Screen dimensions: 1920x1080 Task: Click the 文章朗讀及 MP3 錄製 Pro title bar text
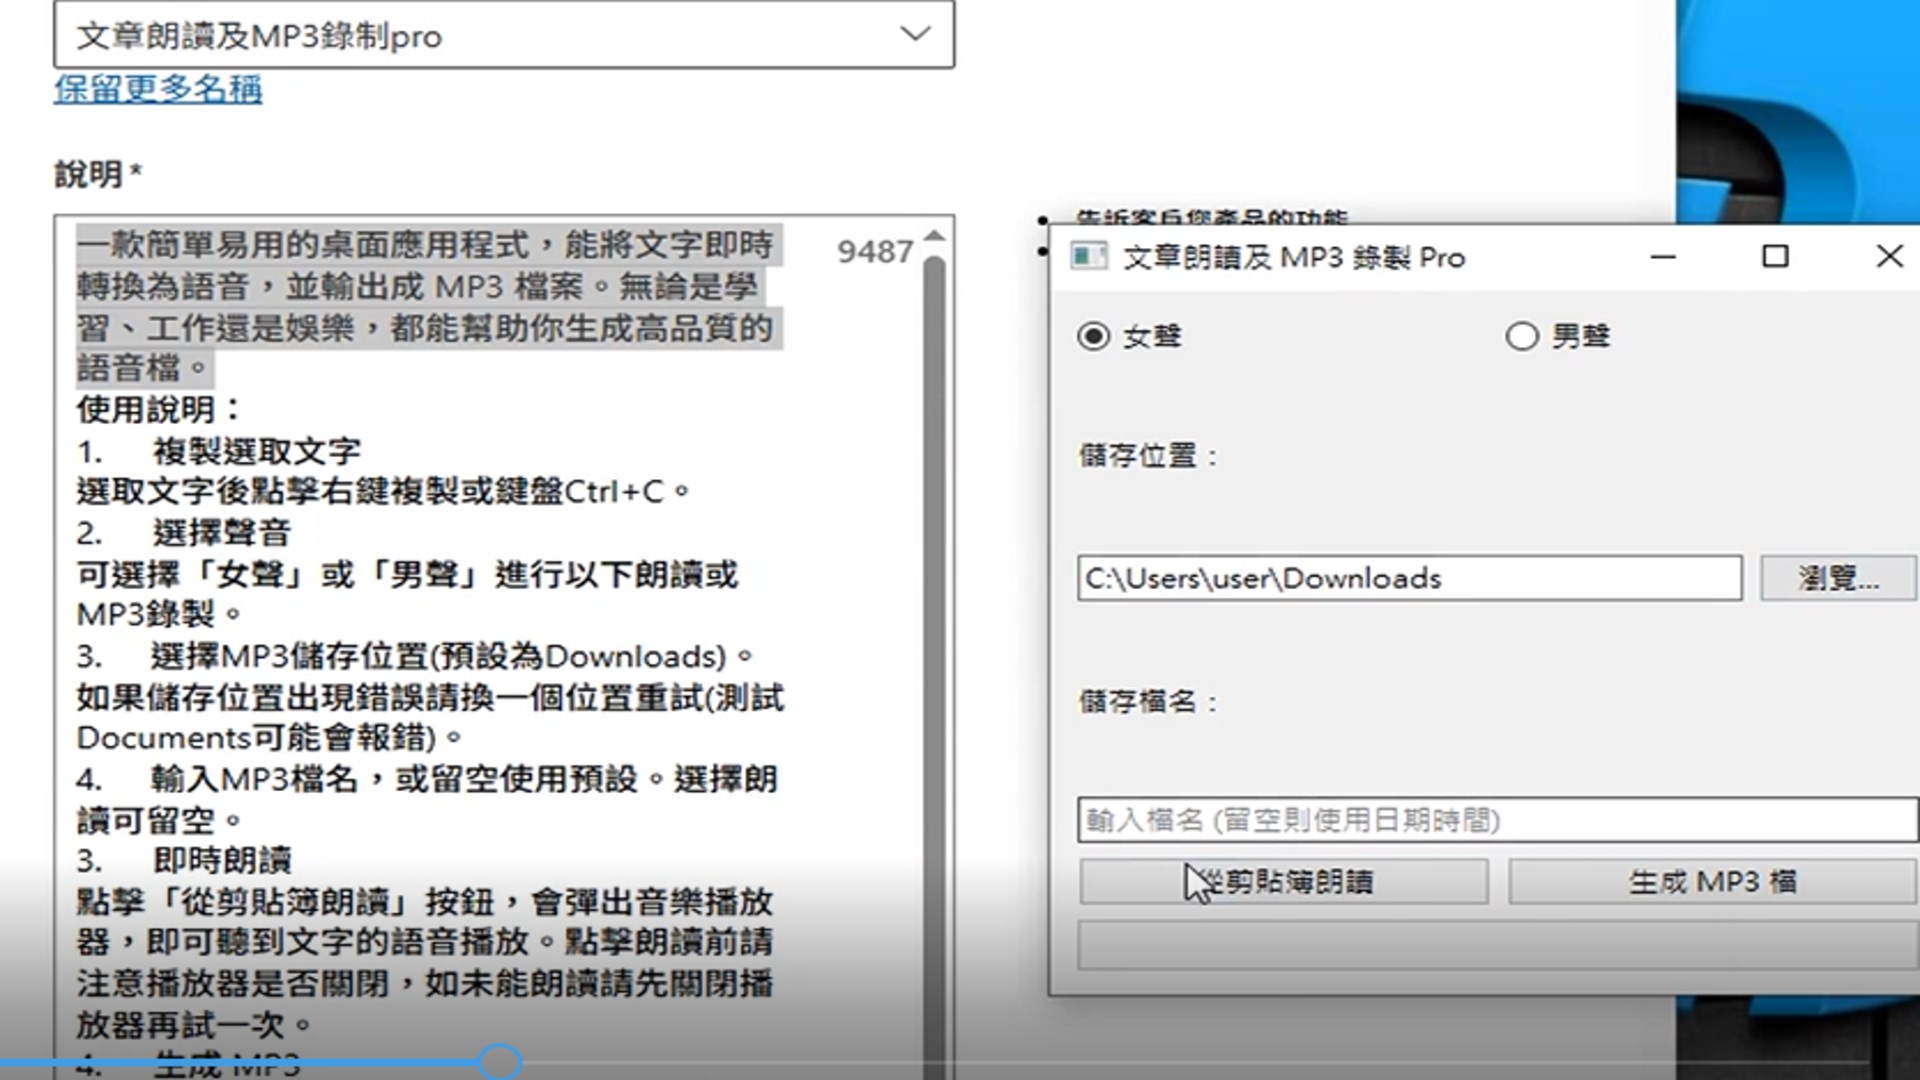[x=1293, y=258]
